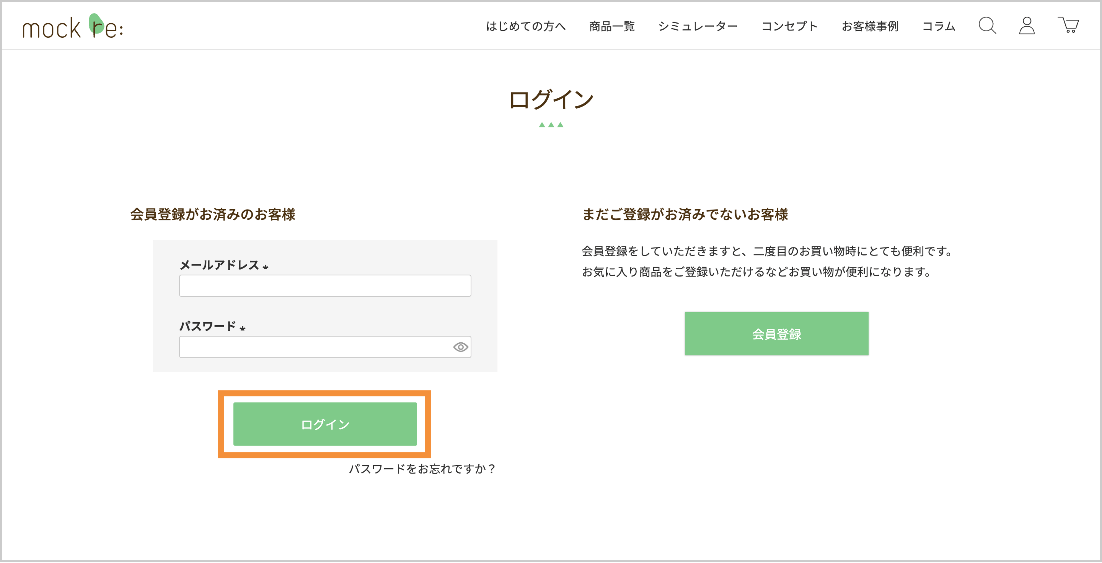Click the 会員登録 button
Image resolution: width=1102 pixels, height=563 pixels.
776,334
